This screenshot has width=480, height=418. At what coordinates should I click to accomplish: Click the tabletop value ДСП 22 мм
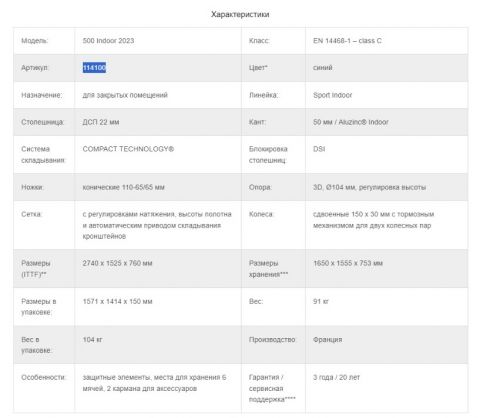(x=101, y=122)
